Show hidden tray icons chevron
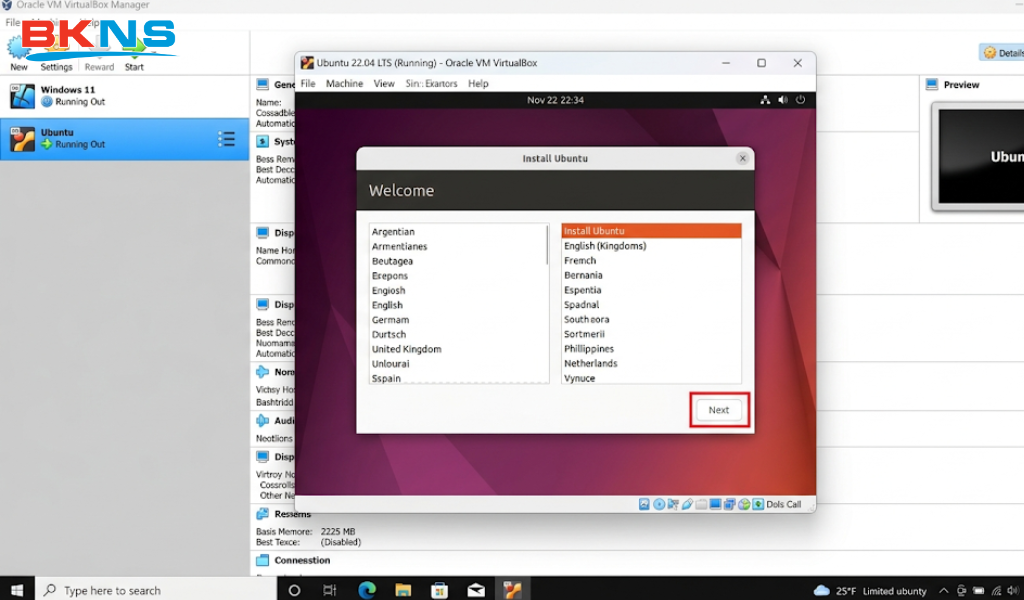The image size is (1024, 600). coord(944,590)
